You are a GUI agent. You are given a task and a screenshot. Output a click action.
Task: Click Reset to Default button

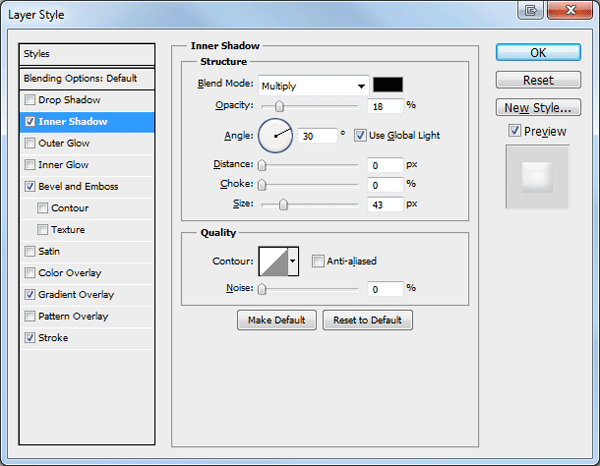pos(367,320)
